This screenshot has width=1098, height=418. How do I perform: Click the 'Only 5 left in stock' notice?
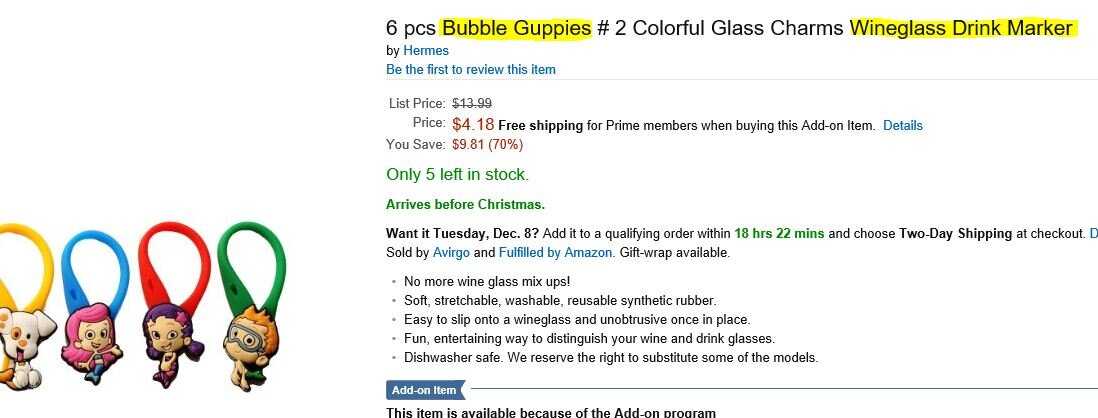click(x=456, y=174)
